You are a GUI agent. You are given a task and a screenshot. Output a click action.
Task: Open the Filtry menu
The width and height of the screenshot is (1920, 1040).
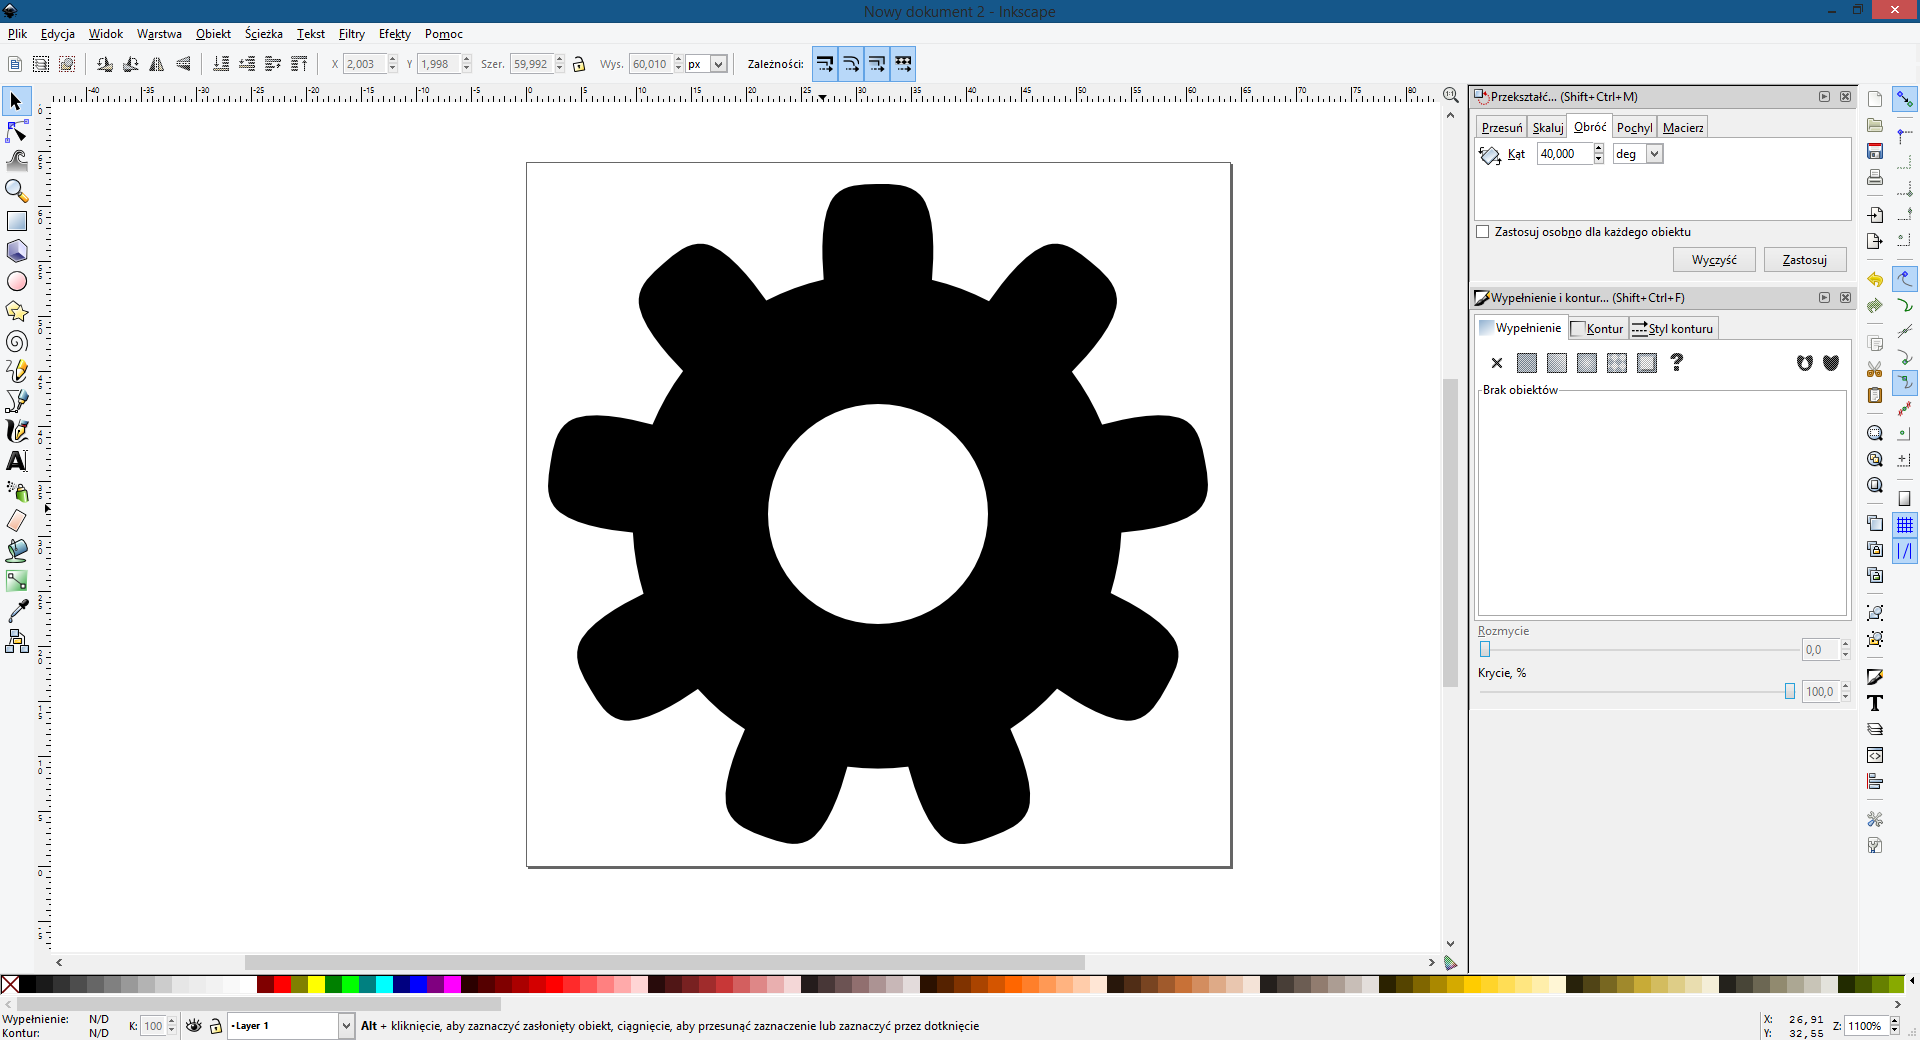(x=351, y=34)
